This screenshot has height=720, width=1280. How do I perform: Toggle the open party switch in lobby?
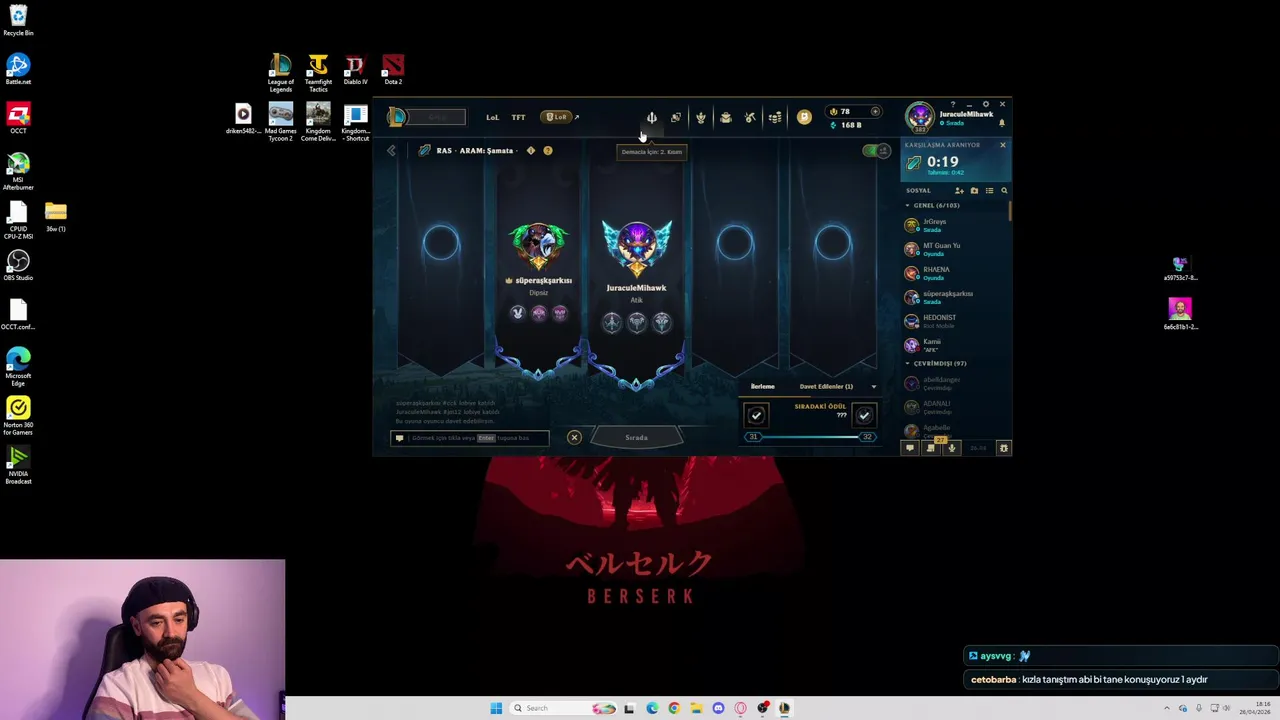click(x=876, y=151)
